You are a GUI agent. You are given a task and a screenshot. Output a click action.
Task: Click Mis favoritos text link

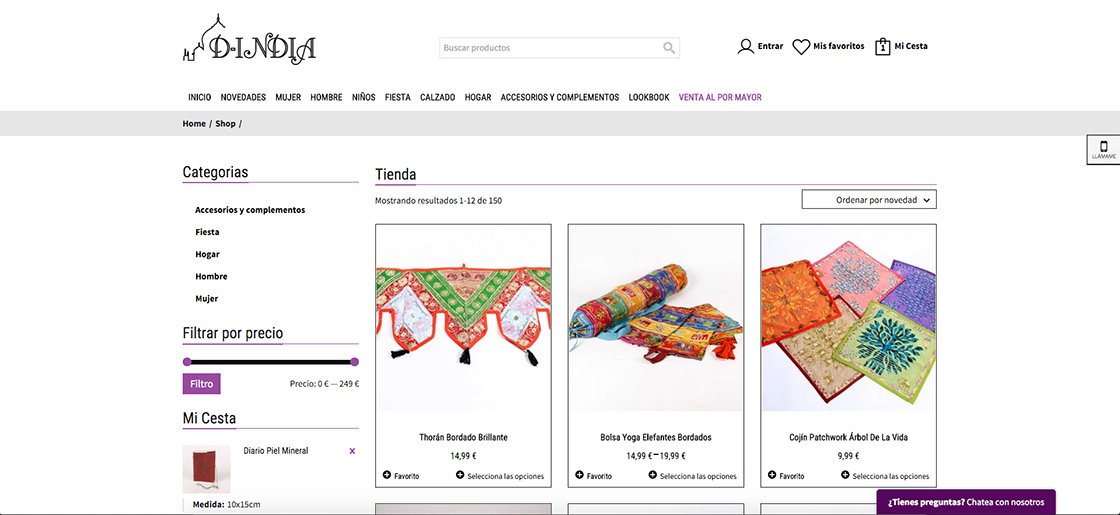tap(839, 46)
